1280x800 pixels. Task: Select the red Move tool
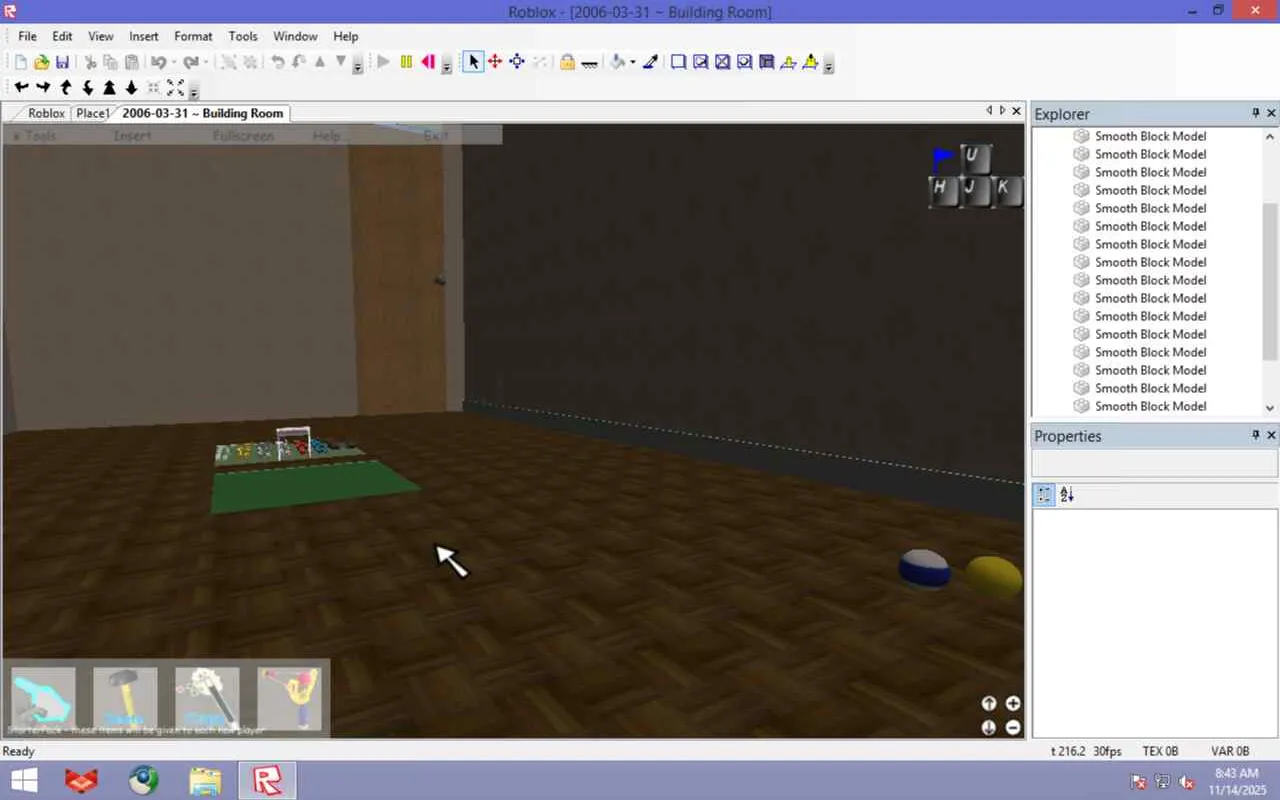495,62
